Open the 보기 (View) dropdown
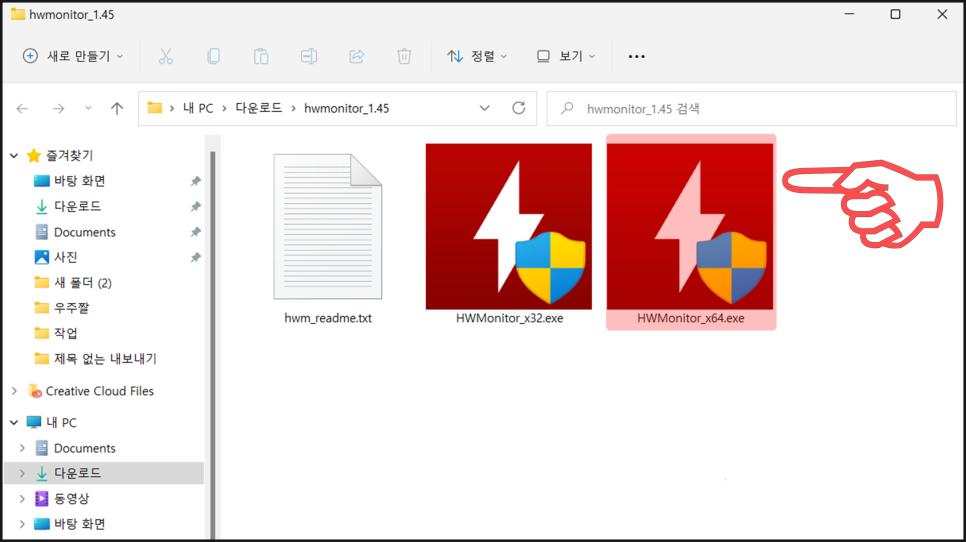This screenshot has height=542, width=966. pos(566,56)
